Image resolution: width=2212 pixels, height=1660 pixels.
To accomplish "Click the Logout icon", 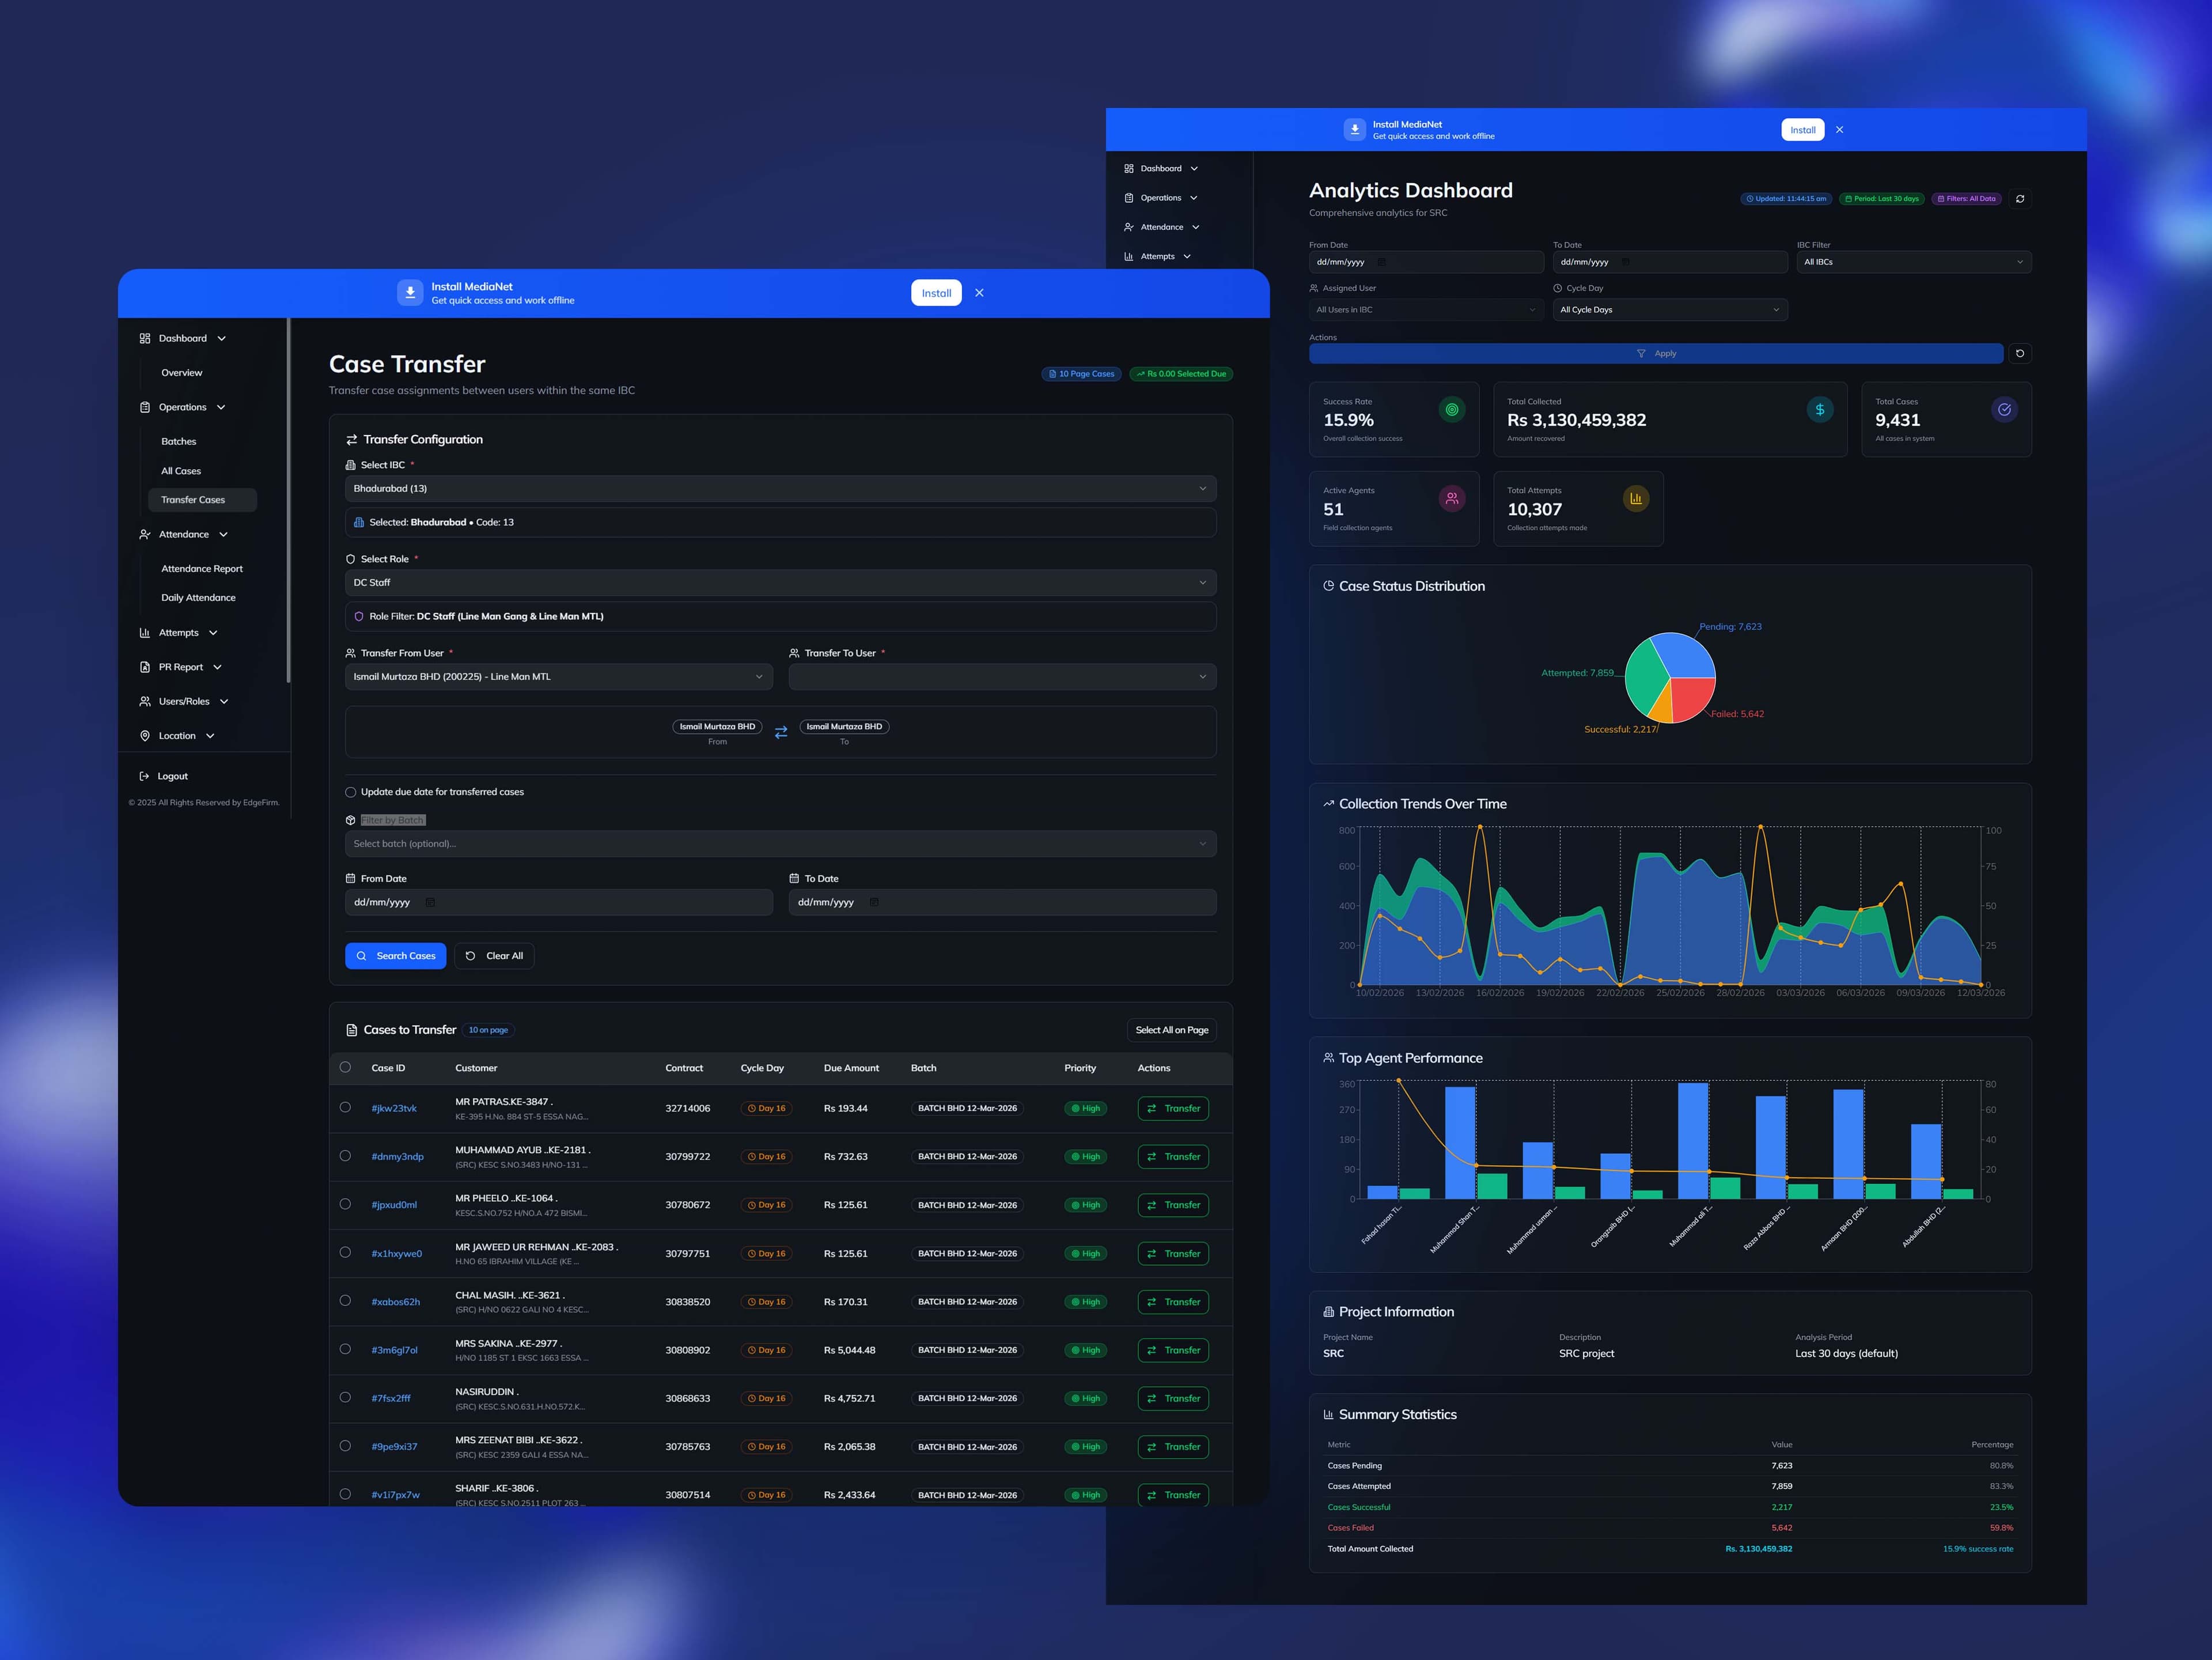I will 144,776.
